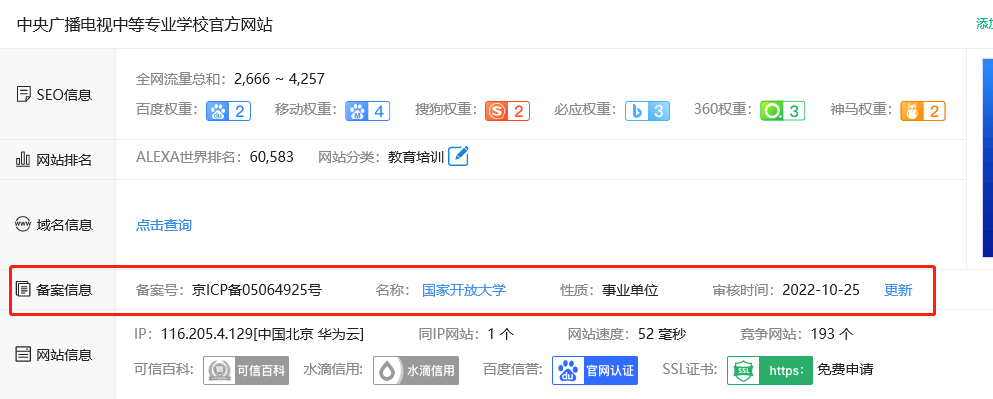Click the site title 中央广播电视中等专业学校官方网站
The height and width of the screenshot is (399, 993).
click(x=145, y=25)
